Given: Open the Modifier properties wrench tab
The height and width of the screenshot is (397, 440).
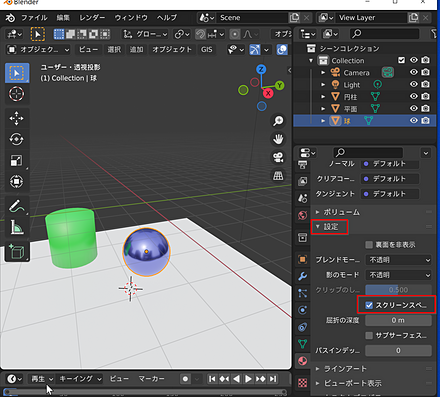Looking at the screenshot, I should (303, 276).
